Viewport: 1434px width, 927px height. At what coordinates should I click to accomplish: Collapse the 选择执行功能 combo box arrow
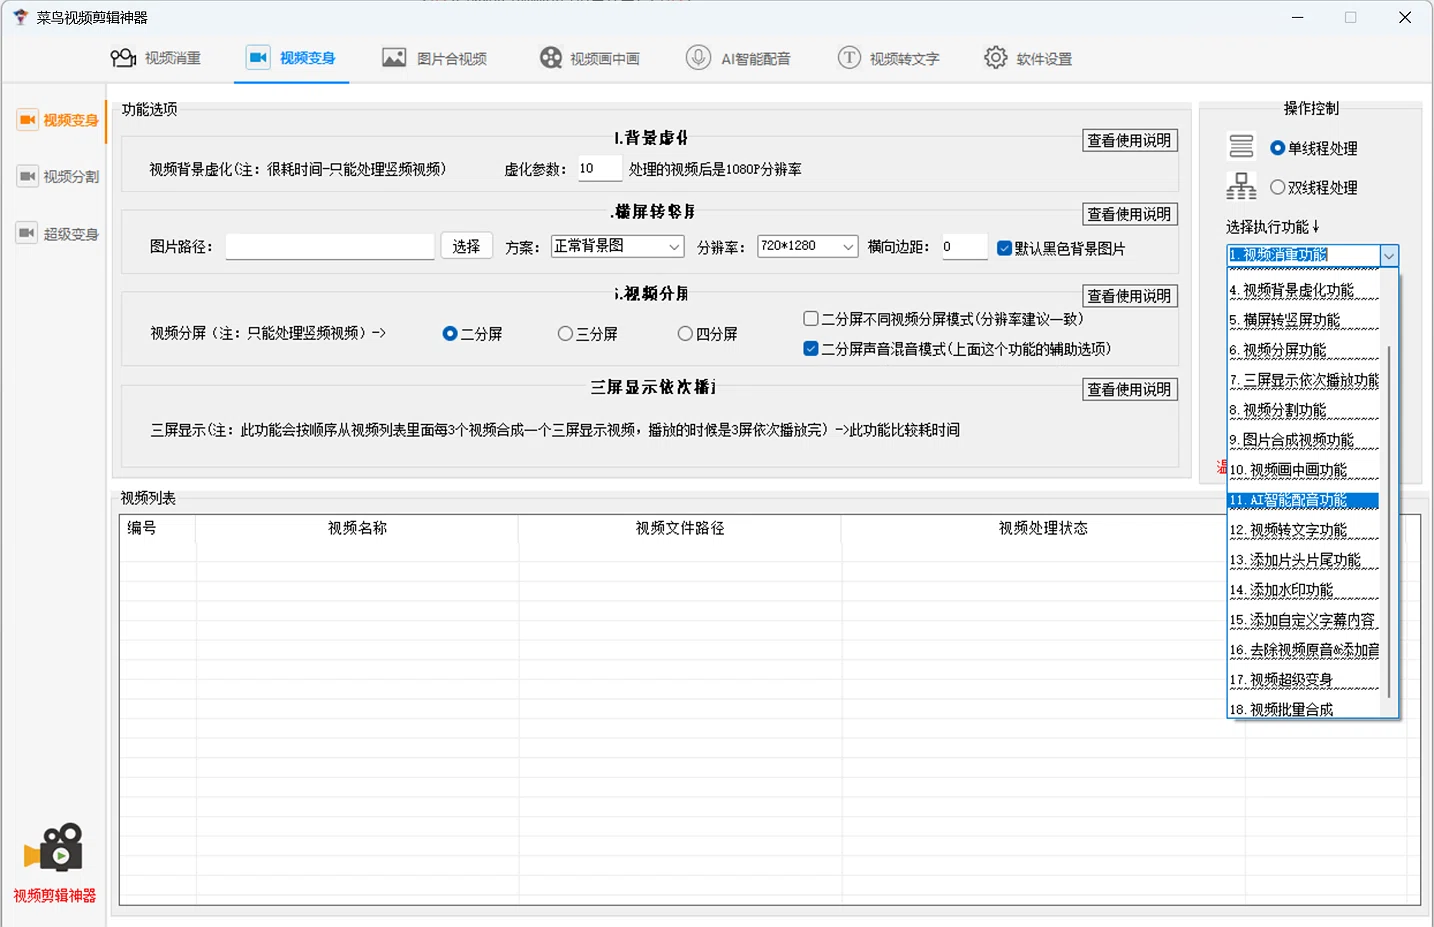[x=1389, y=256]
